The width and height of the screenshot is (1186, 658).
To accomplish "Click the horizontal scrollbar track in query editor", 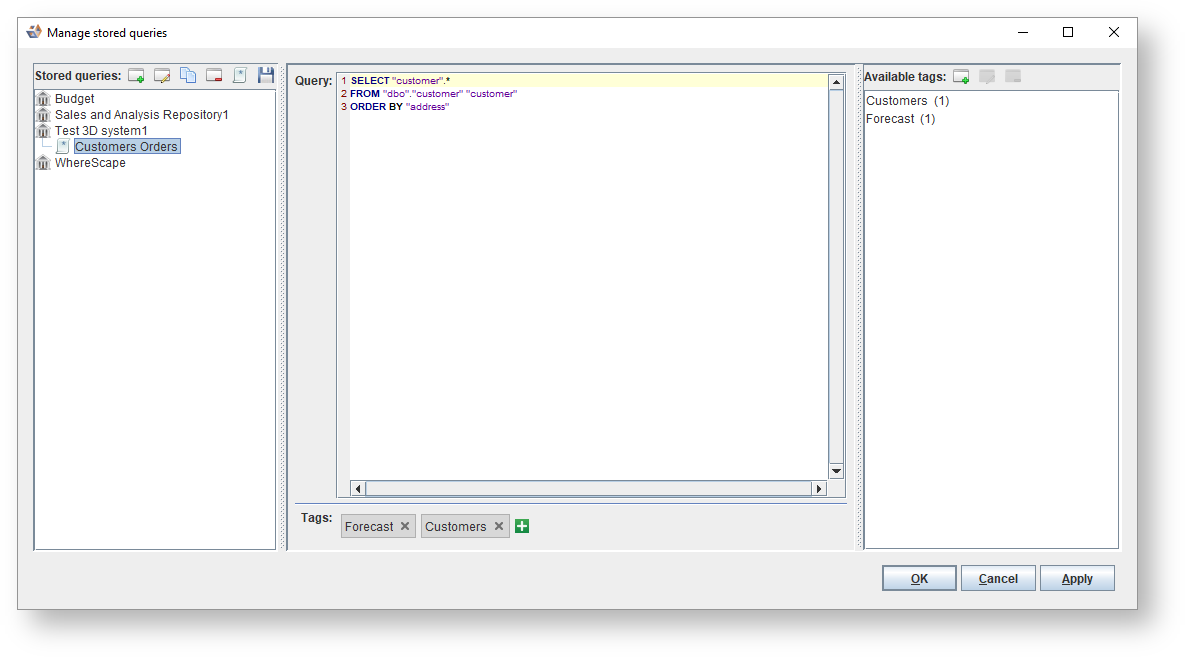I will click(x=588, y=489).
